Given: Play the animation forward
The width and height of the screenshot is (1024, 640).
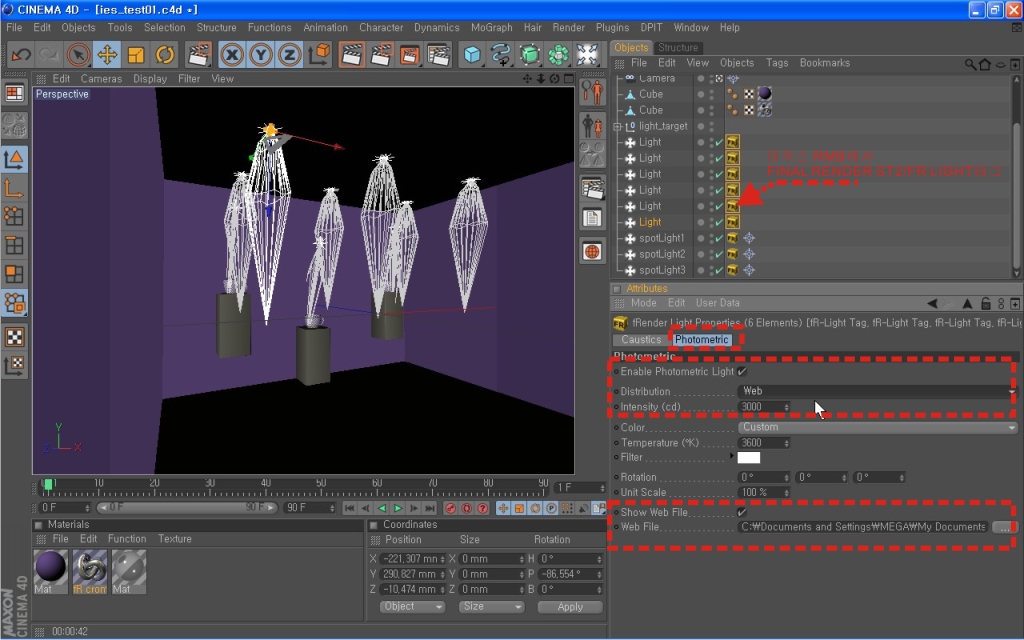Looking at the screenshot, I should tap(398, 508).
